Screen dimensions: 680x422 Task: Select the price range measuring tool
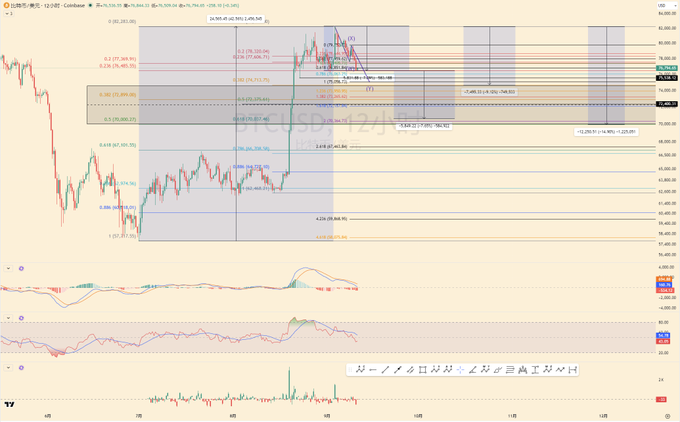[535, 370]
